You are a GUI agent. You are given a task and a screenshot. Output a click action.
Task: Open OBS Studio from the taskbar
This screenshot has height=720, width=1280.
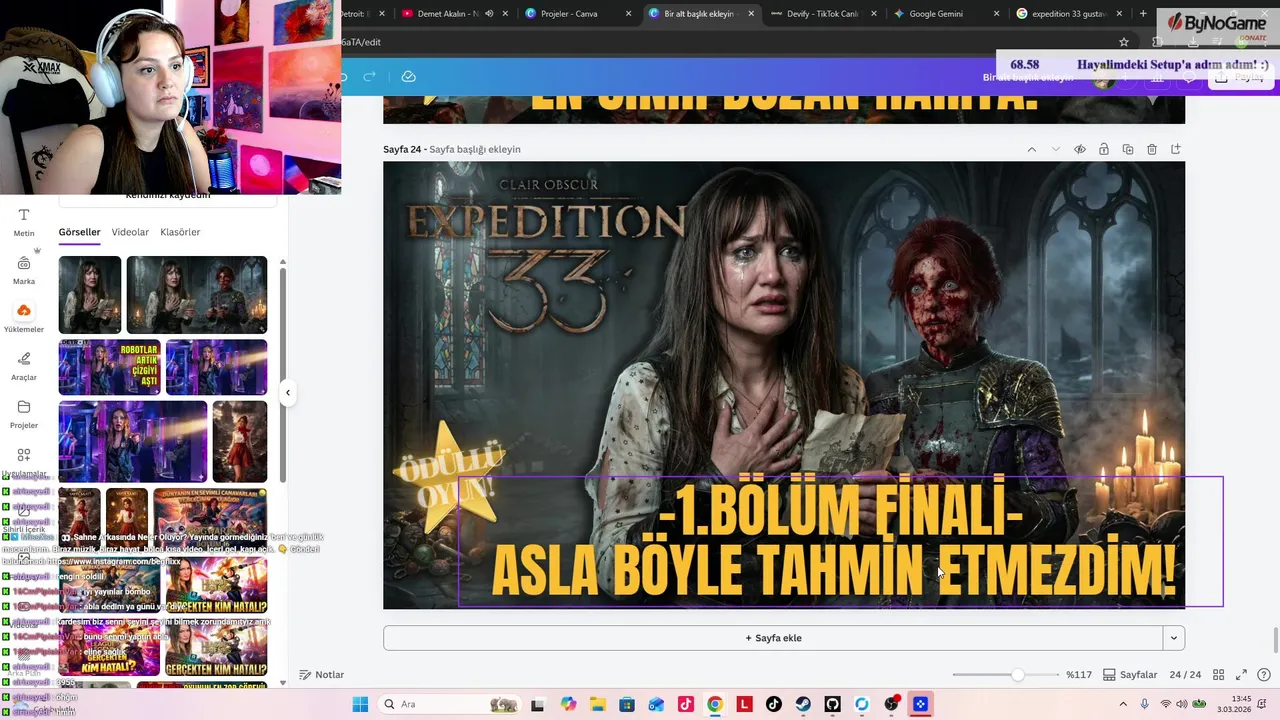click(x=891, y=704)
